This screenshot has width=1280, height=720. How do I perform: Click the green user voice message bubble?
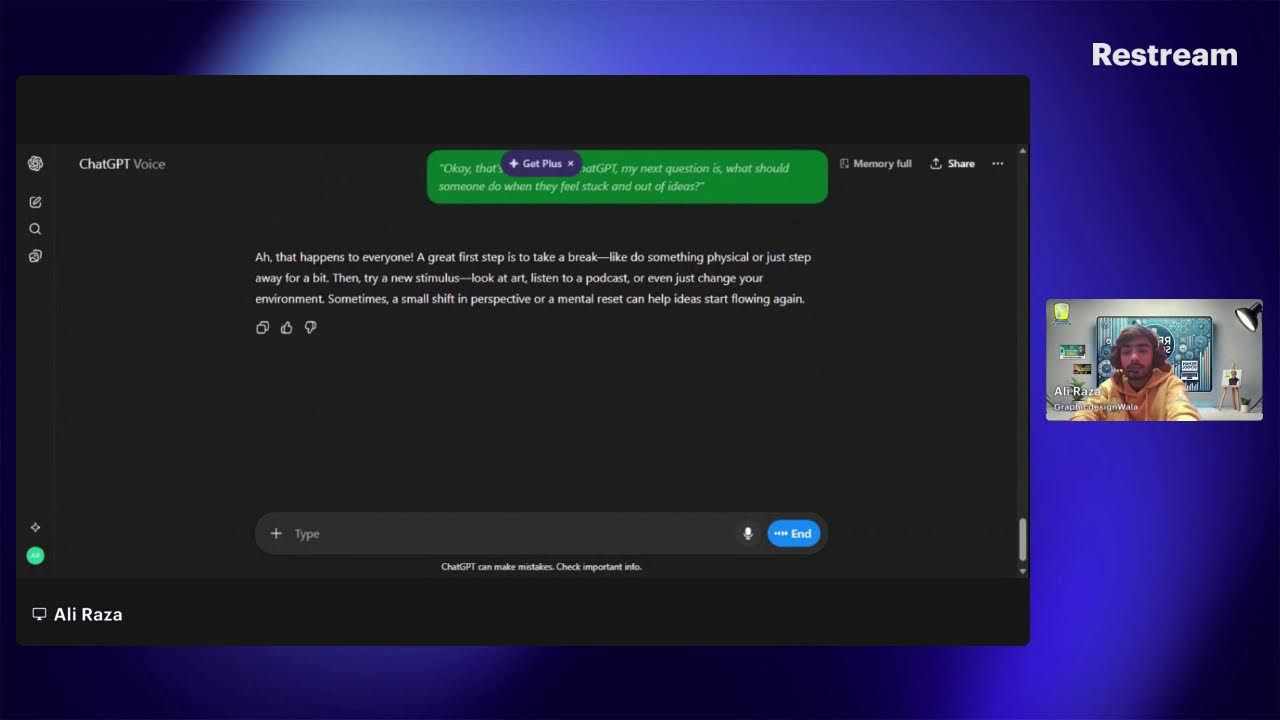[x=627, y=177]
